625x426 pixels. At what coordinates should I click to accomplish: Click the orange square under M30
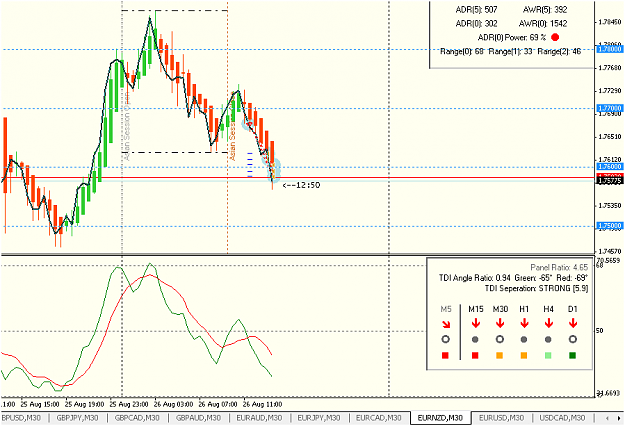point(499,355)
